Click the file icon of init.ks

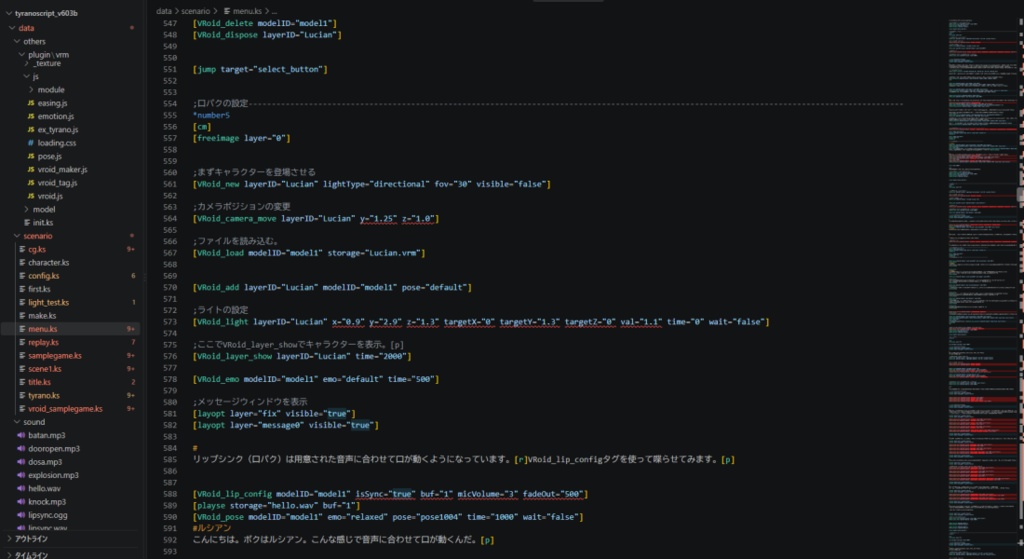point(27,223)
